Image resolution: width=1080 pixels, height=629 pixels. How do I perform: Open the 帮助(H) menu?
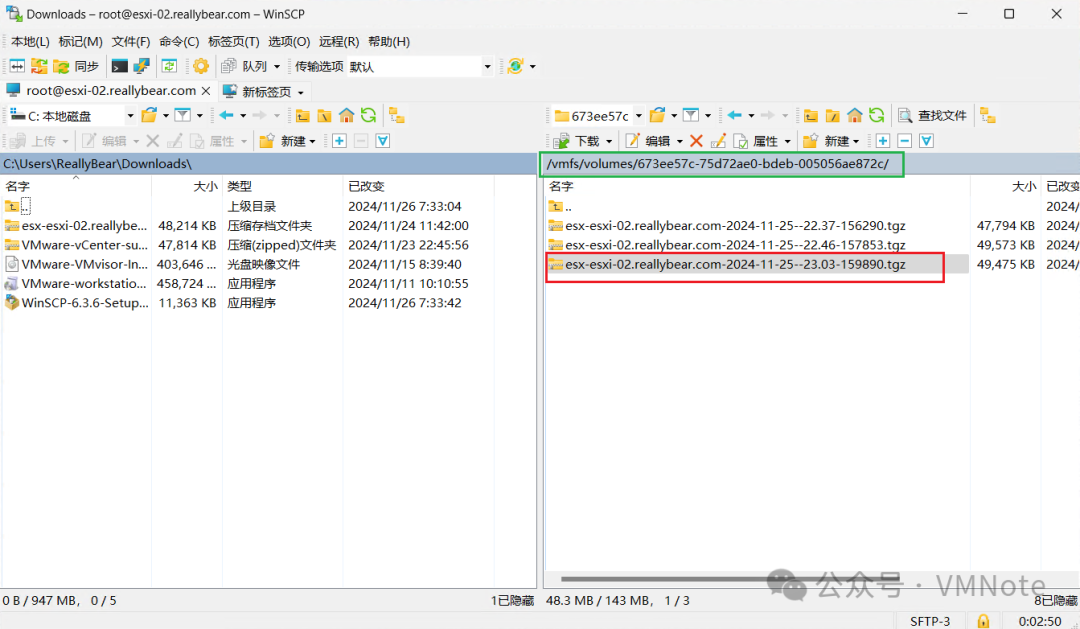pos(389,41)
